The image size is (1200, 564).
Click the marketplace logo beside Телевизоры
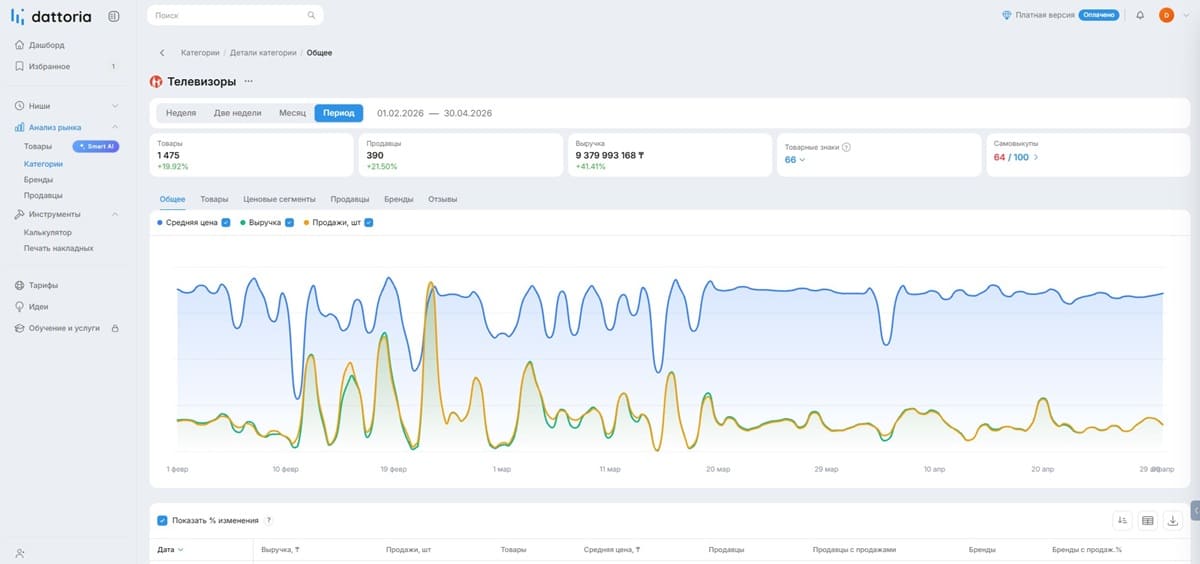(156, 82)
